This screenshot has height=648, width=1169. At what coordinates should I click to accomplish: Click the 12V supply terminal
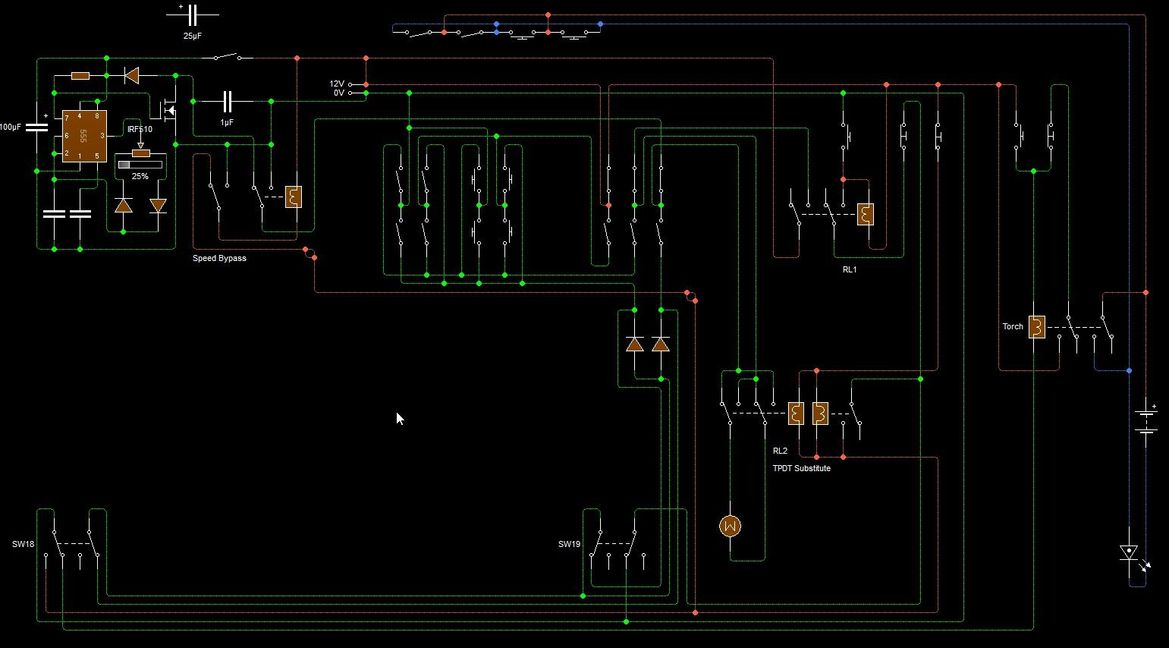pyautogui.click(x=351, y=84)
